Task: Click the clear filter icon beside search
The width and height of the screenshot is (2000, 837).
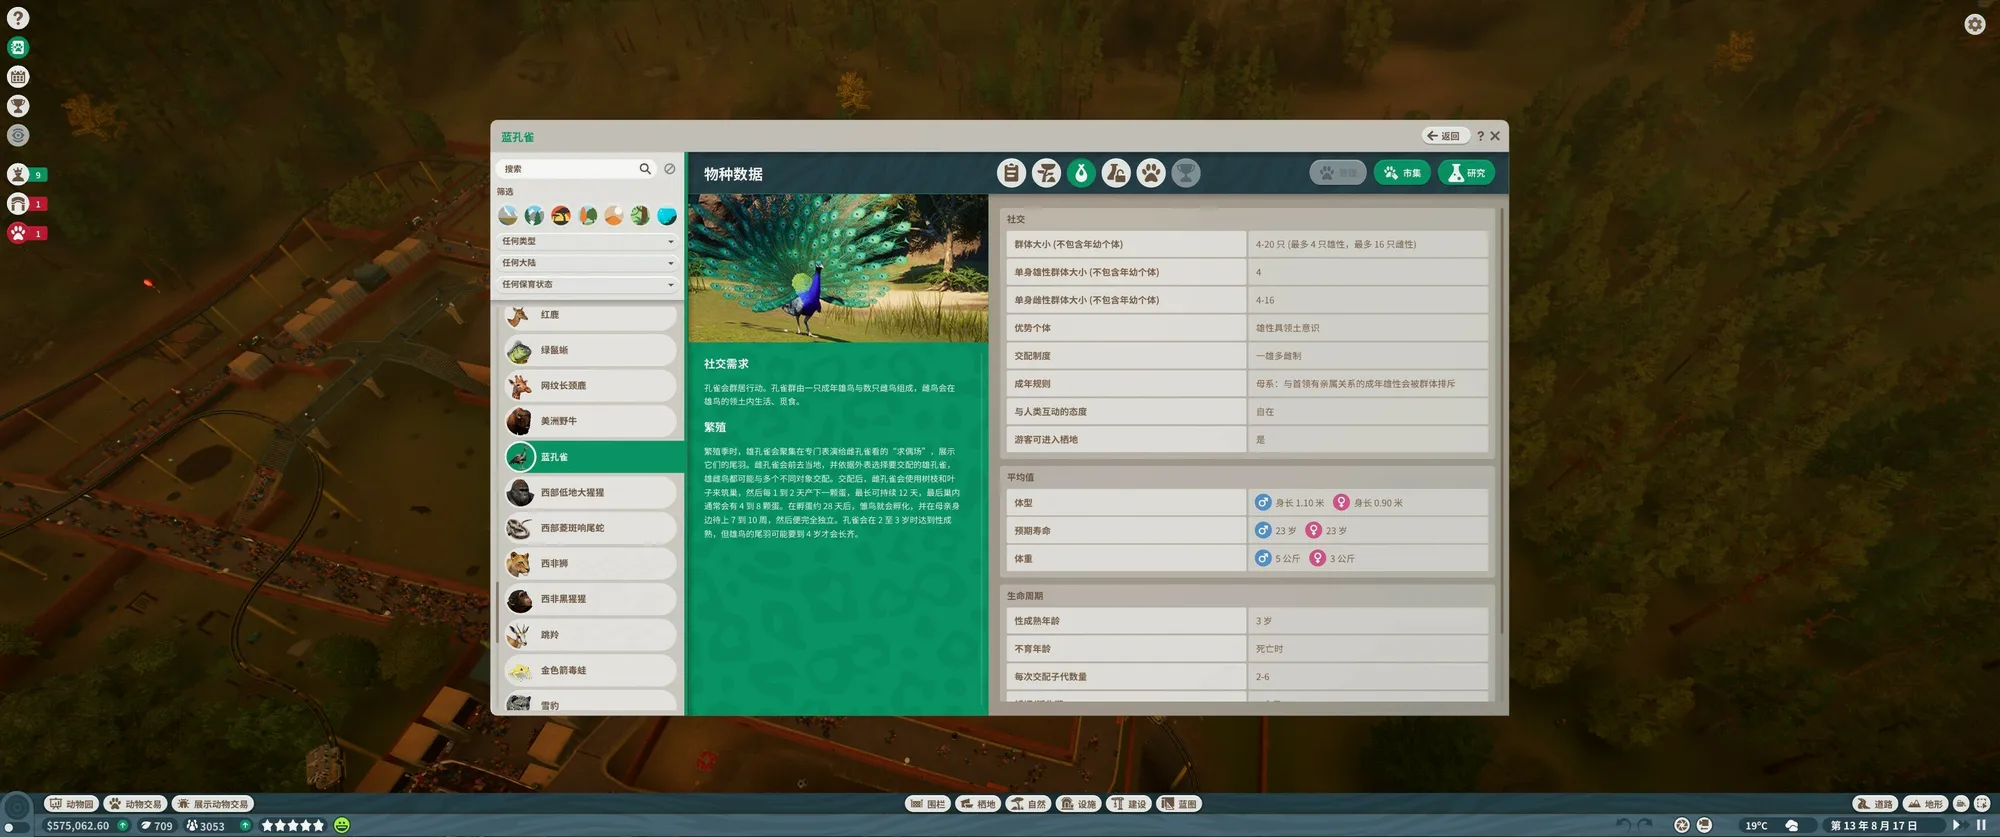Action: (x=670, y=169)
